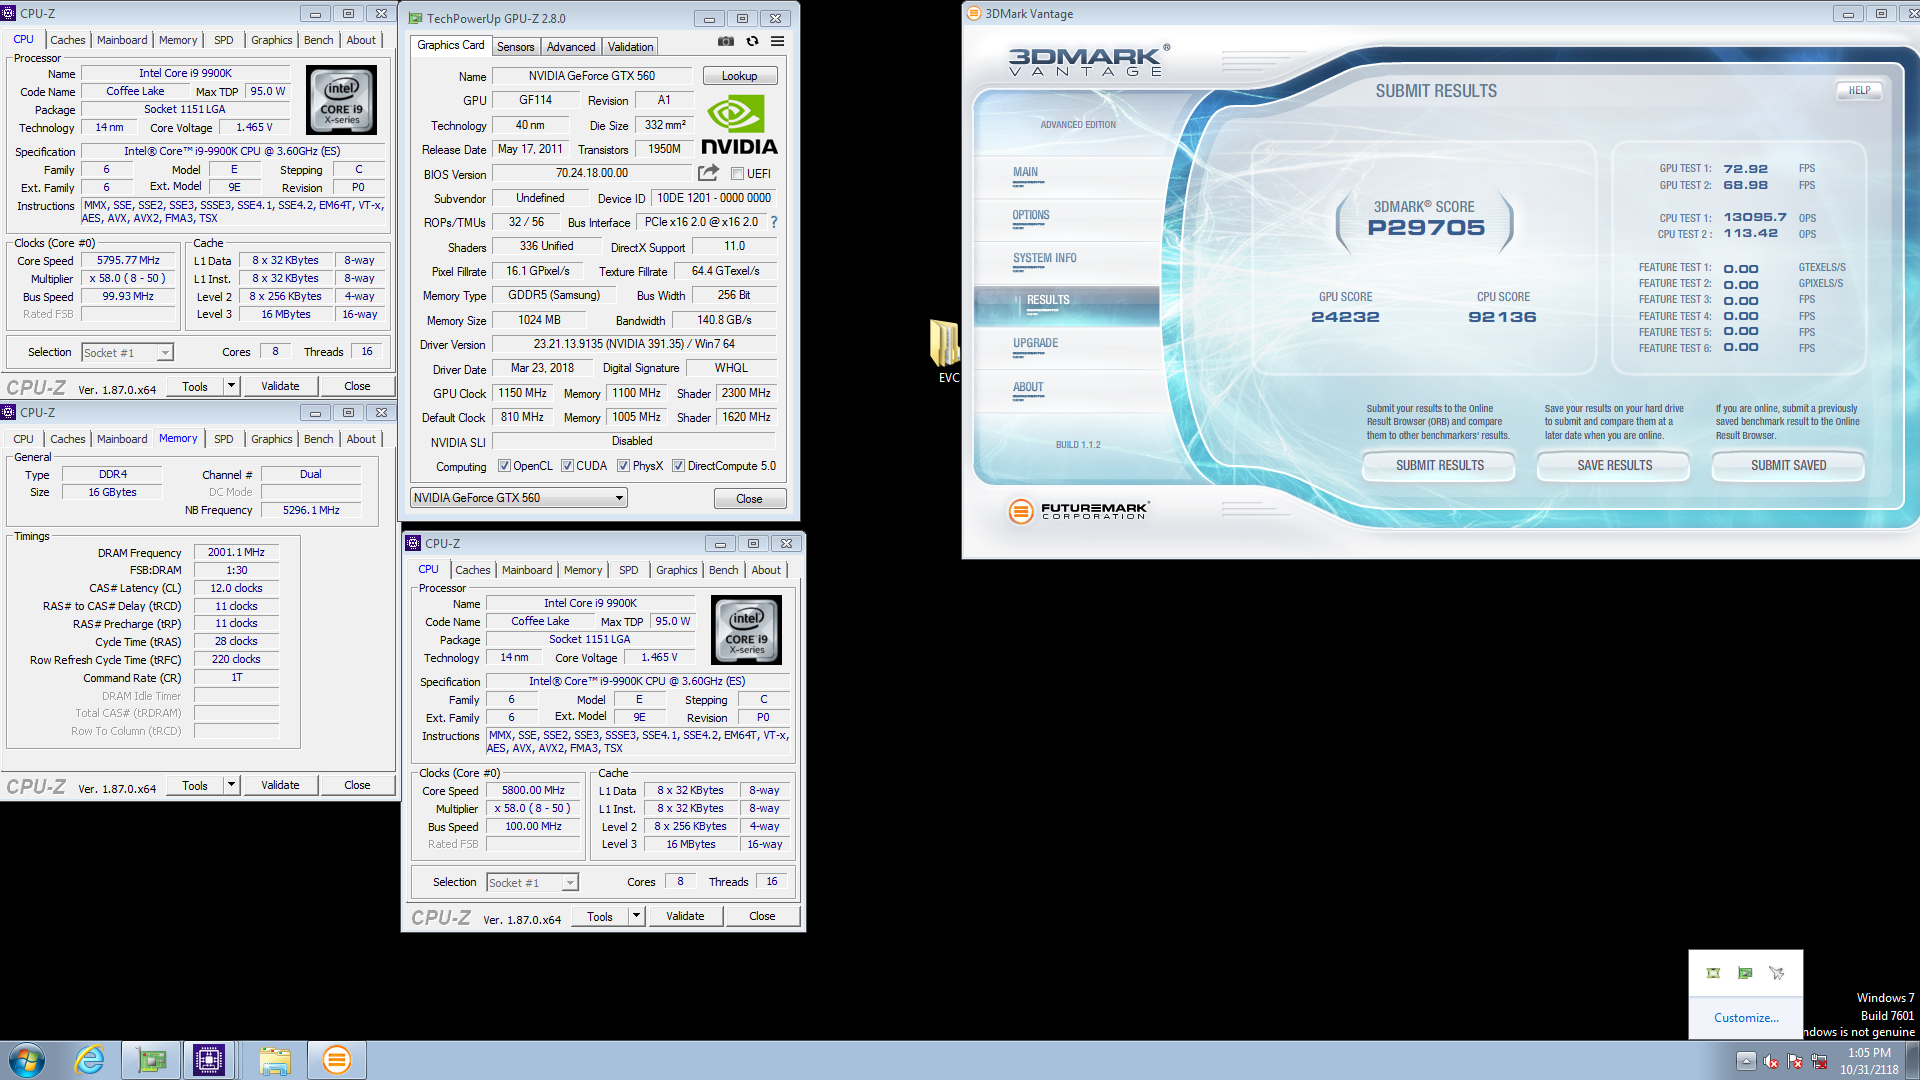Viewport: 1920px width, 1080px height.
Task: Click 3DMark score P29705
Action: coord(1426,227)
